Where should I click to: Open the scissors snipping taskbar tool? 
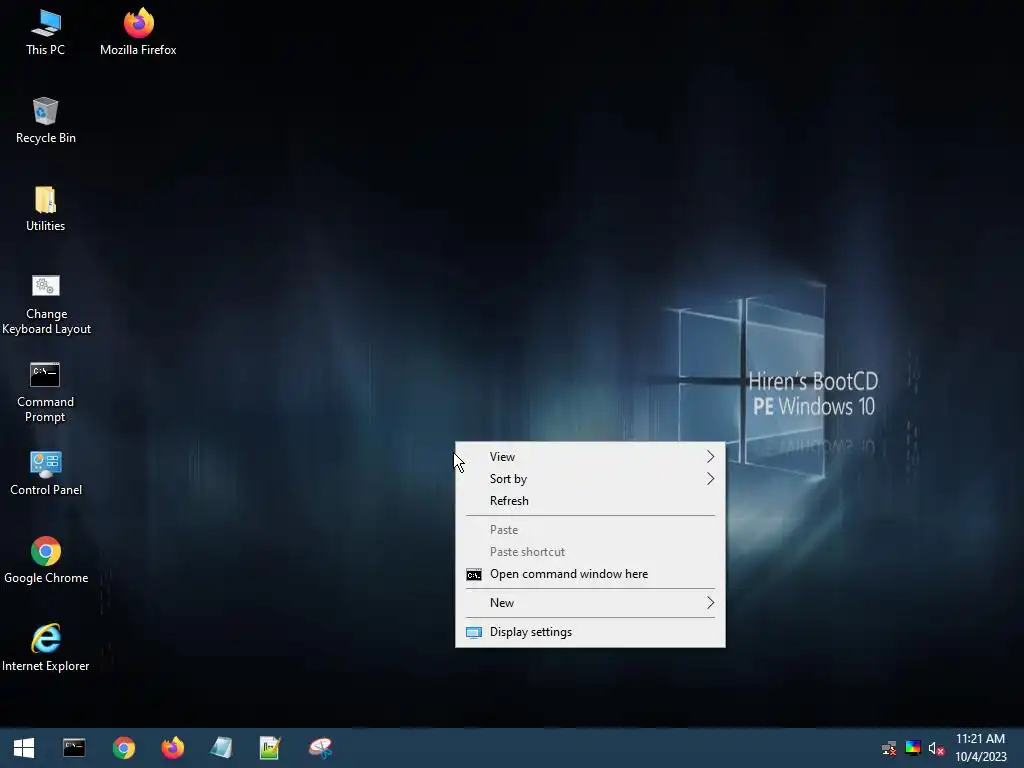click(320, 748)
